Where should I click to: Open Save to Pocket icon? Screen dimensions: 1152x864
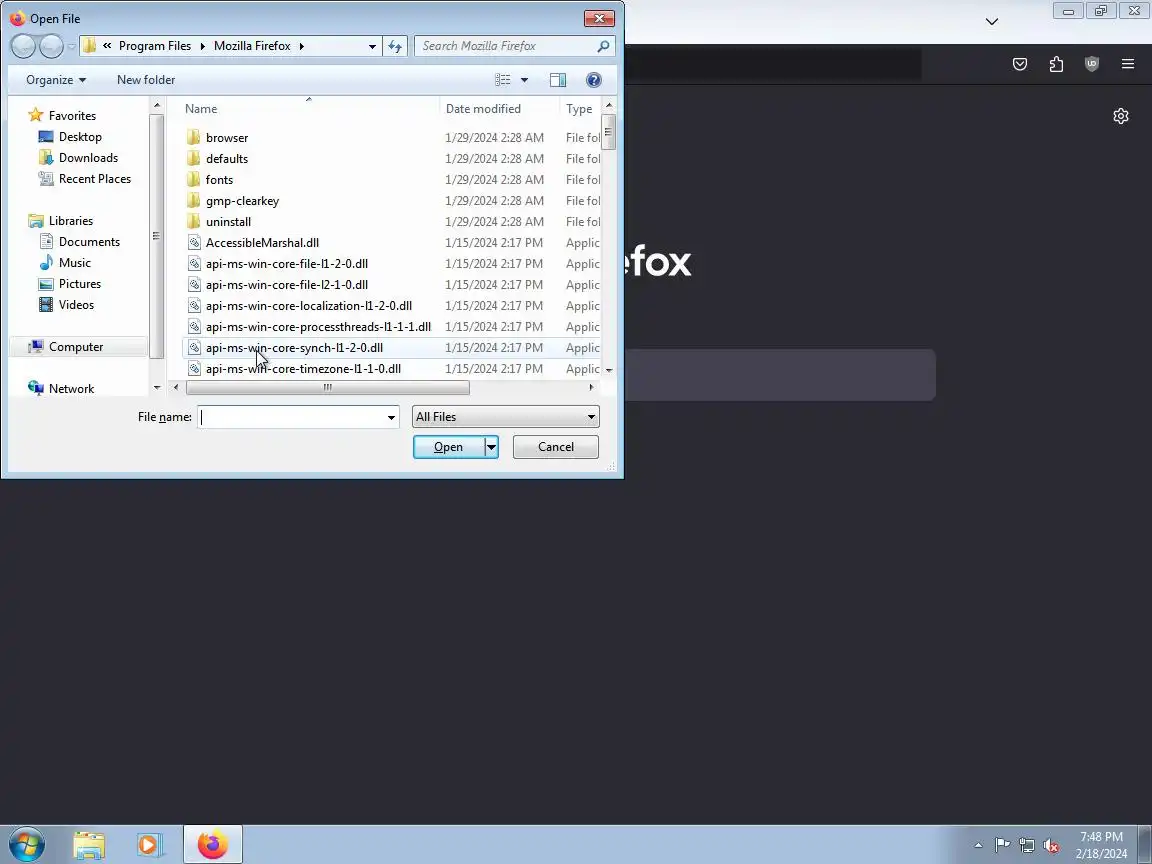pos(1020,64)
